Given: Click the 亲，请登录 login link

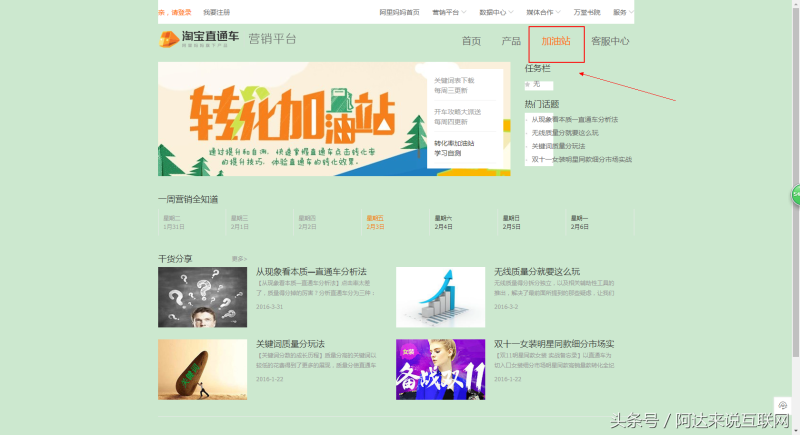Looking at the screenshot, I should tap(174, 12).
